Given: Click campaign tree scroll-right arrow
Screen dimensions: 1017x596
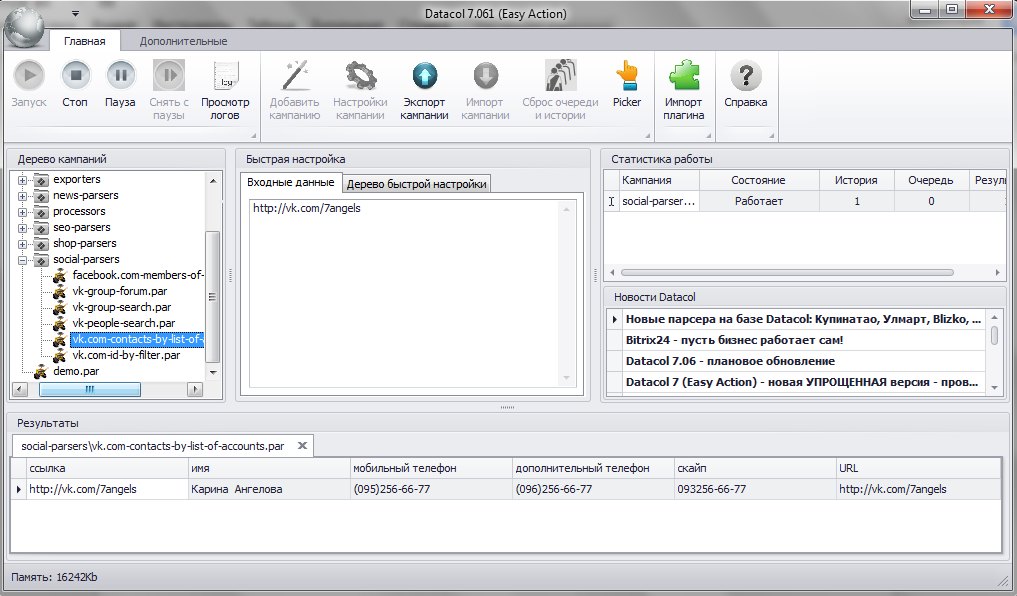Looking at the screenshot, I should pyautogui.click(x=195, y=389).
